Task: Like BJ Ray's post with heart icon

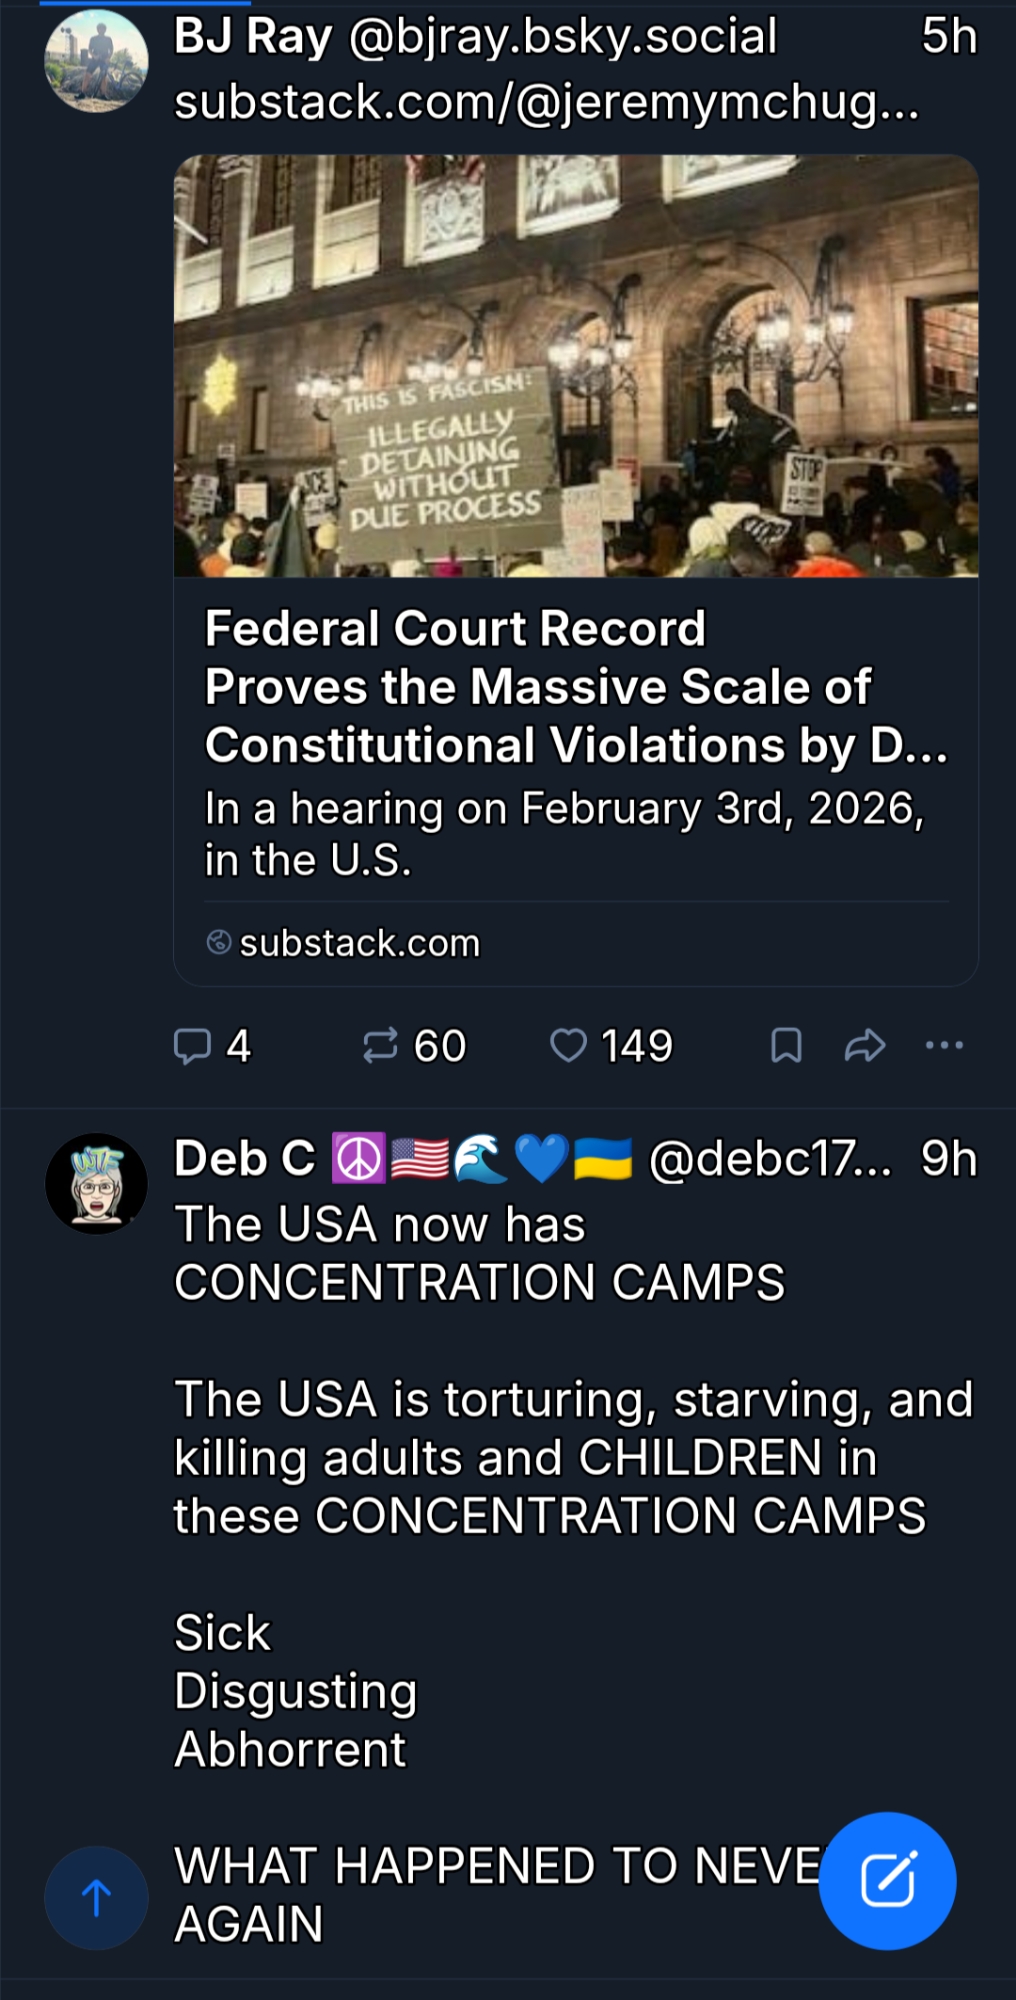Action: pyautogui.click(x=610, y=1046)
